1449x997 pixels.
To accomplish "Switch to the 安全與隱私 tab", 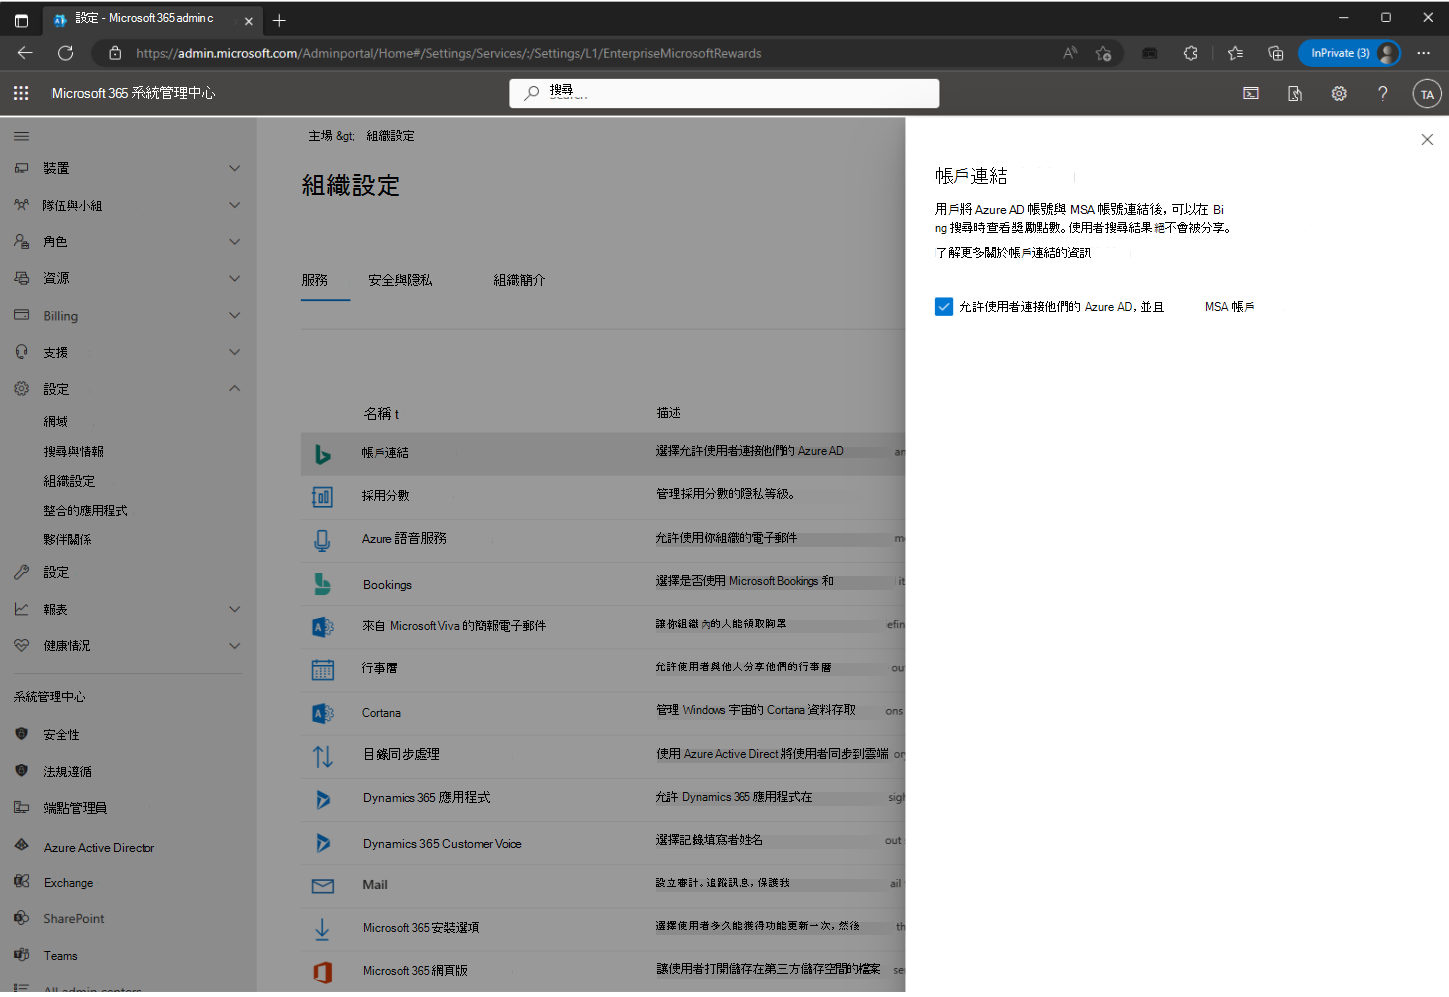I will 400,281.
